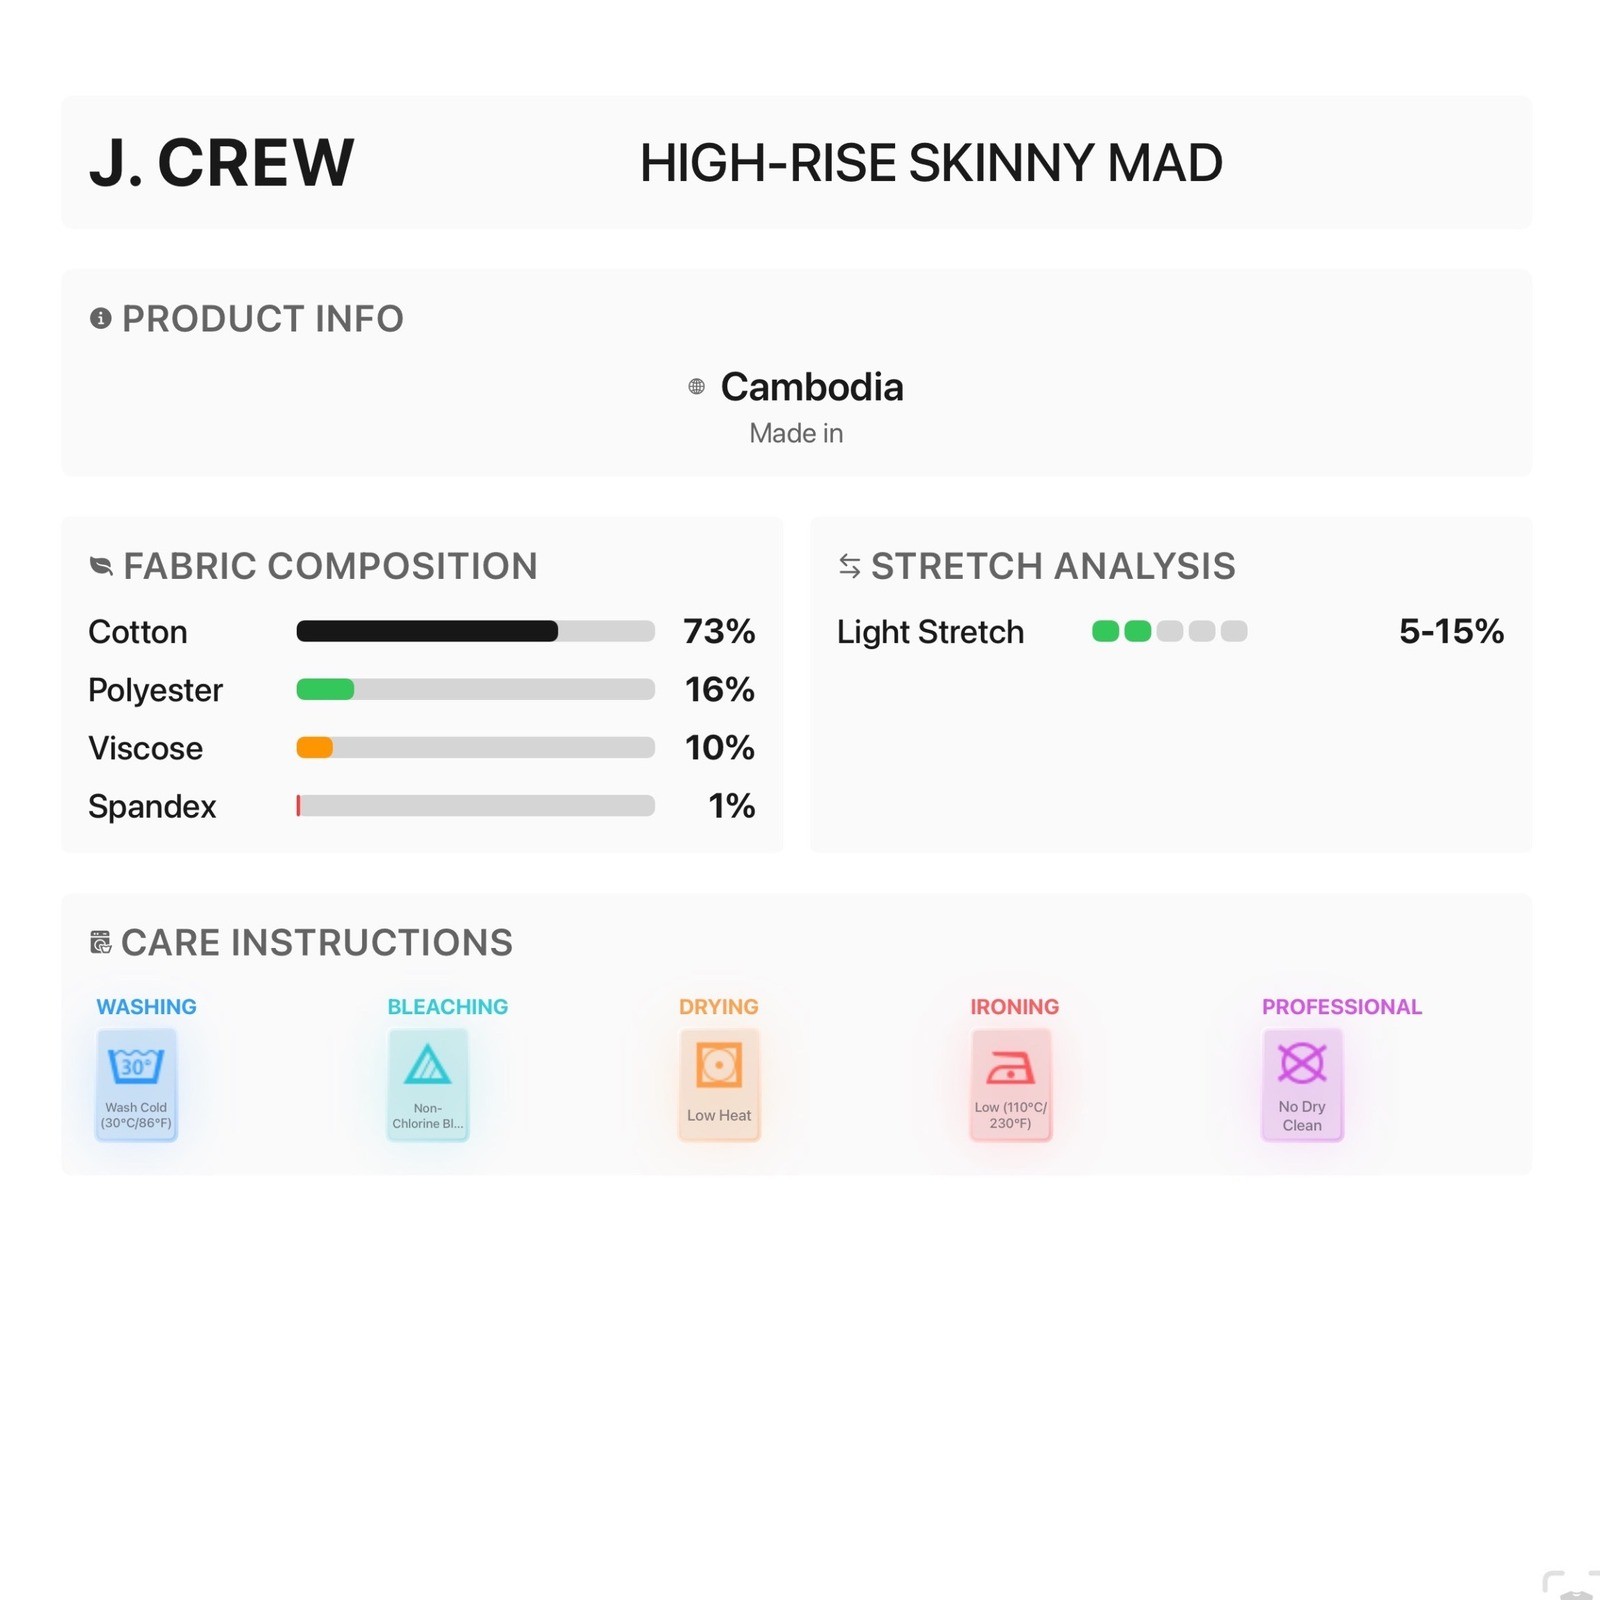Click the Fabric Composition leaf icon
This screenshot has height=1600, width=1600.
(101, 566)
